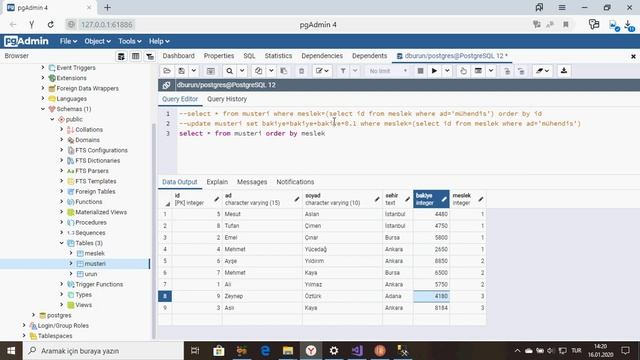The width and height of the screenshot is (640, 360).
Task: Open the Execute options dropdown arrow
Action: click(447, 71)
